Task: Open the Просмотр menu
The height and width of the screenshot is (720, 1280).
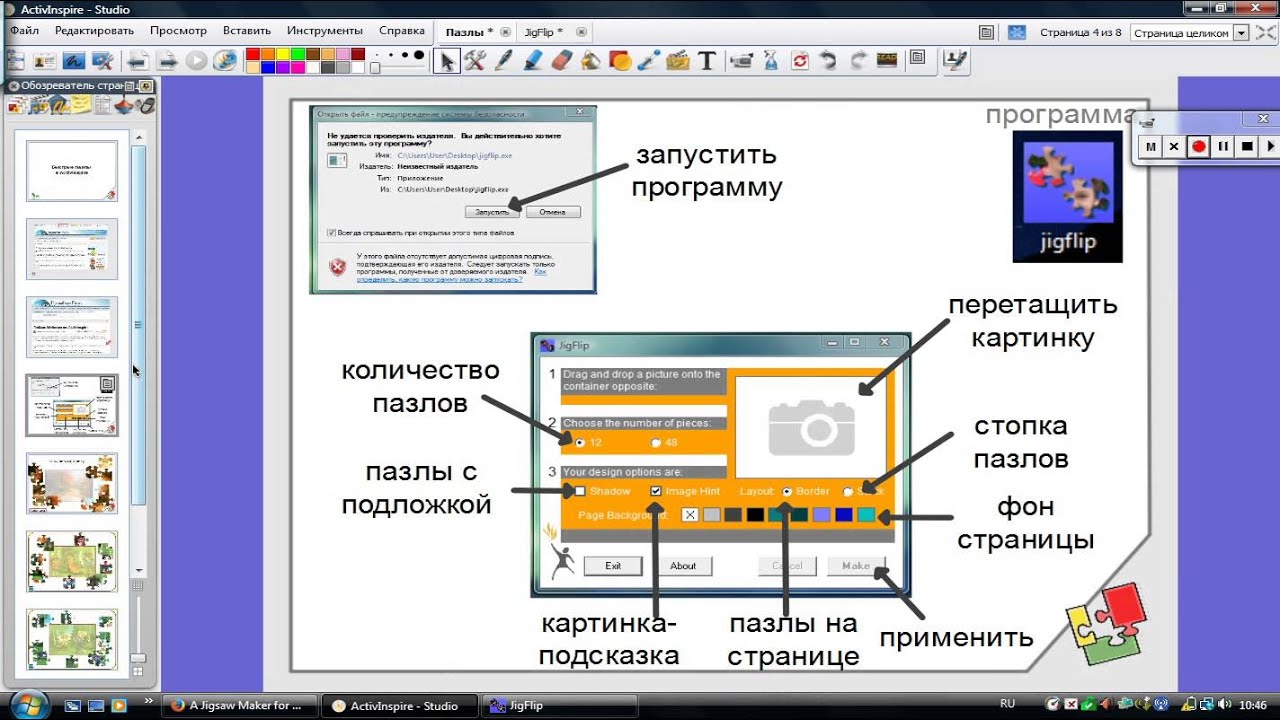Action: click(x=178, y=31)
